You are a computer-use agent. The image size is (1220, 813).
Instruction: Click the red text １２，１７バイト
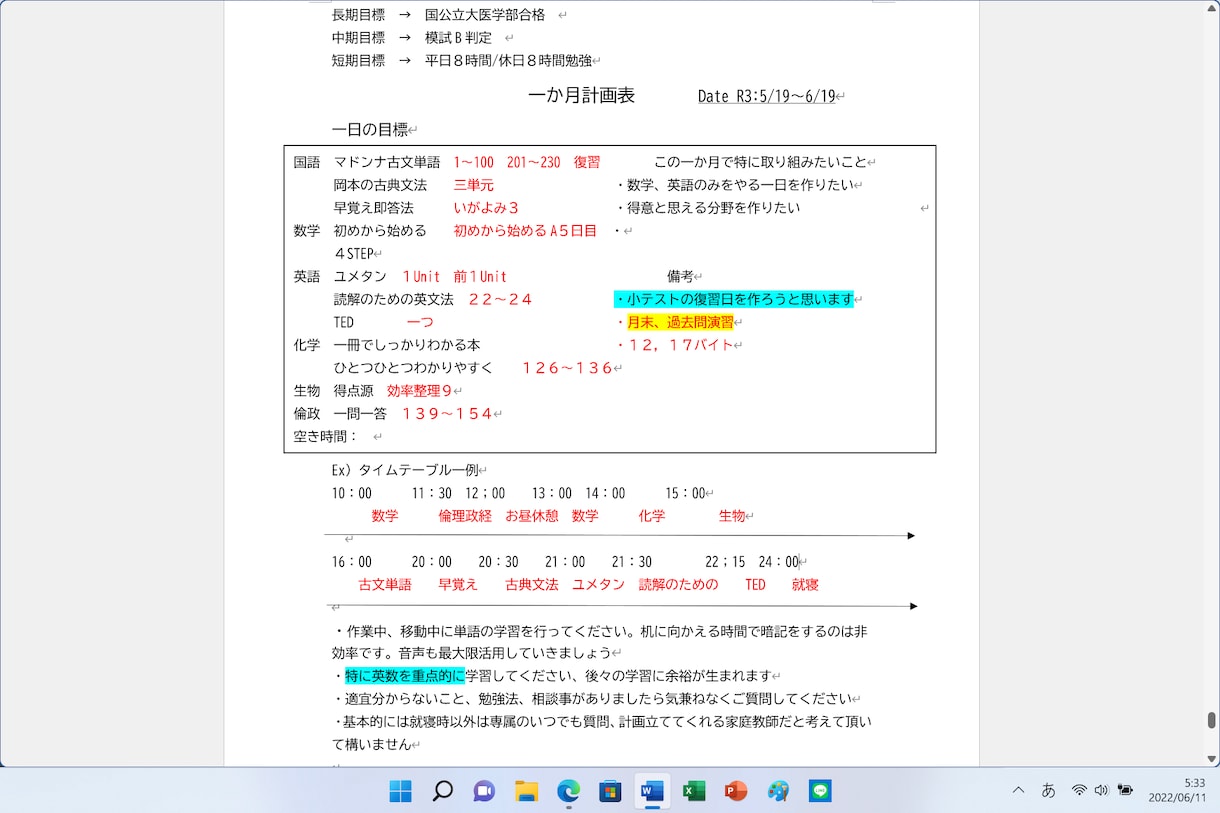(x=680, y=345)
